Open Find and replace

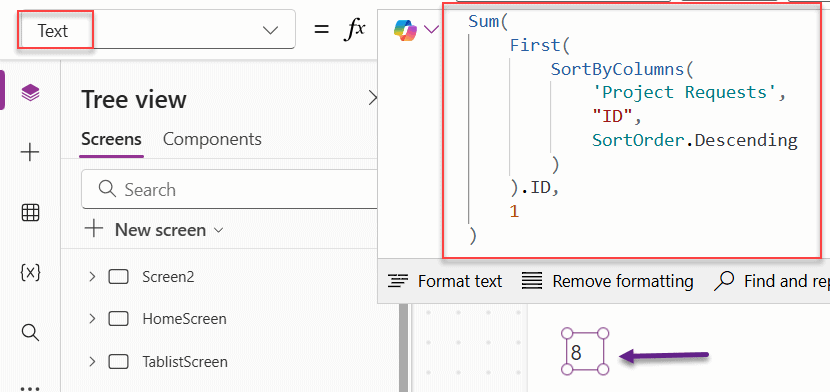pos(772,281)
